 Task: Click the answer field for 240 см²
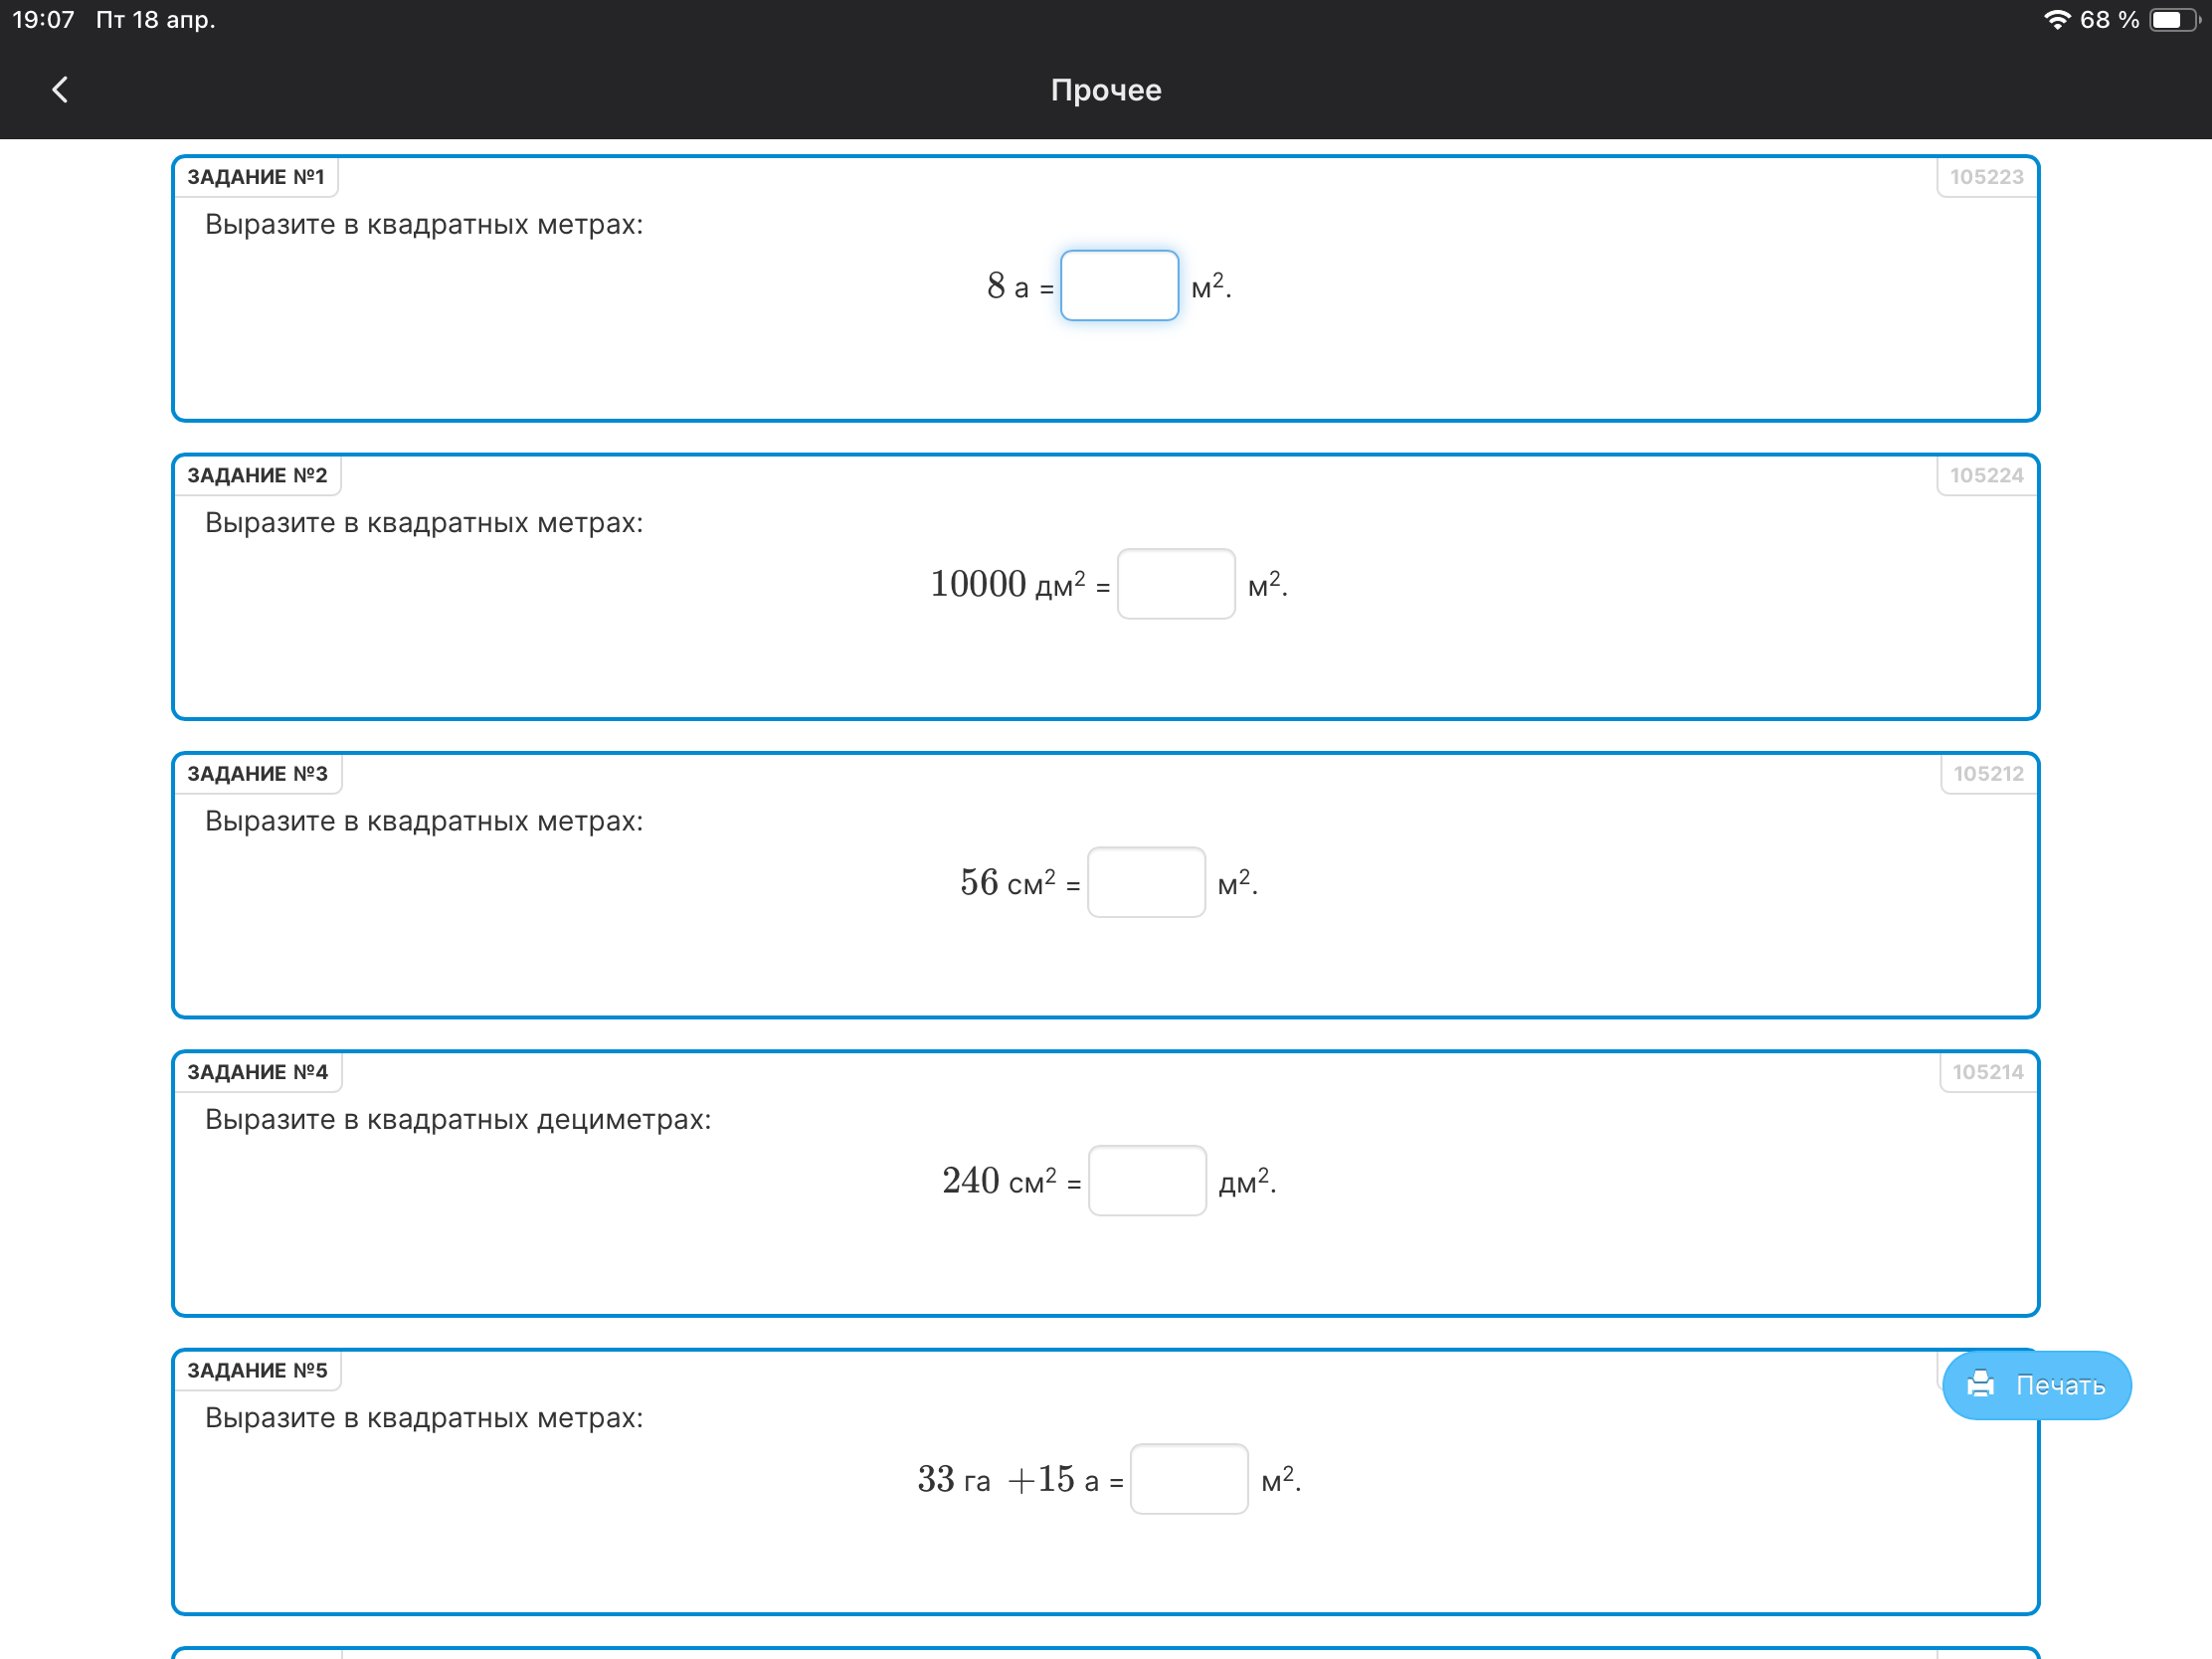pos(1147,1181)
